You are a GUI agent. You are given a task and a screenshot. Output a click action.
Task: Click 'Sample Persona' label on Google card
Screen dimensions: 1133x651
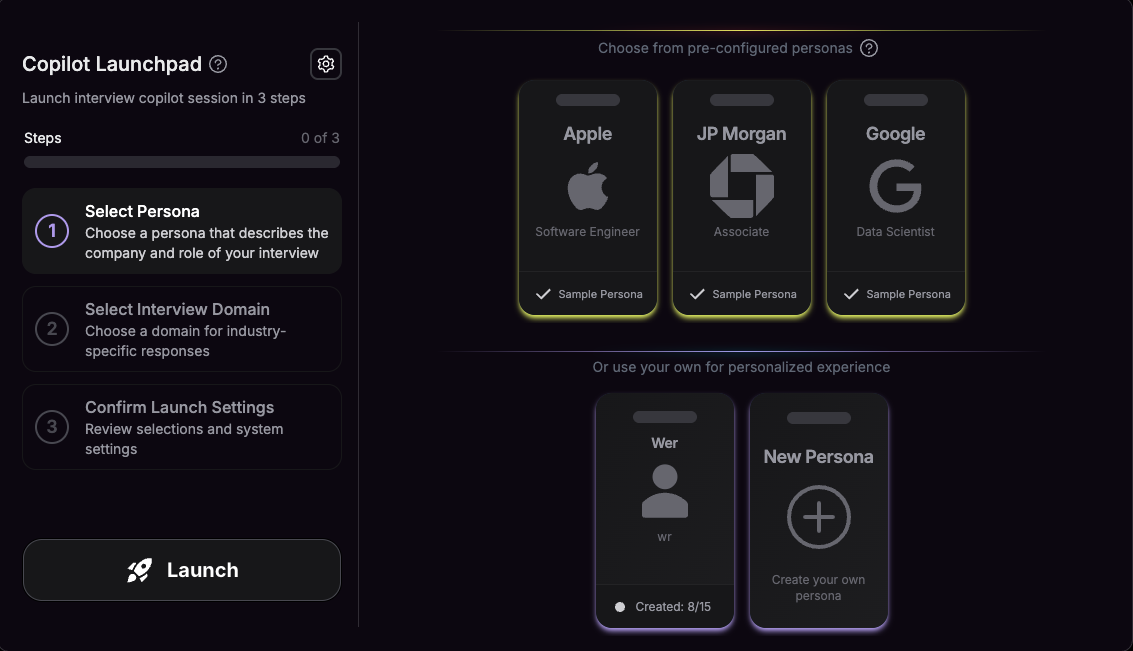[908, 294]
